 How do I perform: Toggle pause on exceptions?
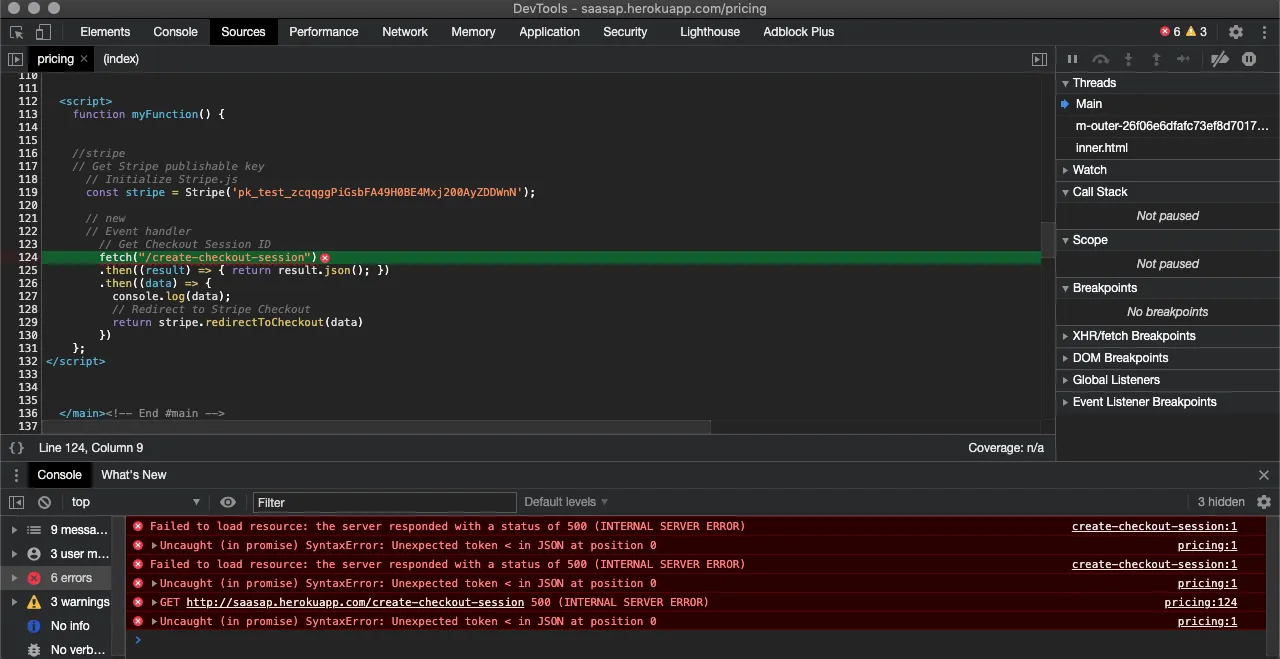click(x=1249, y=59)
